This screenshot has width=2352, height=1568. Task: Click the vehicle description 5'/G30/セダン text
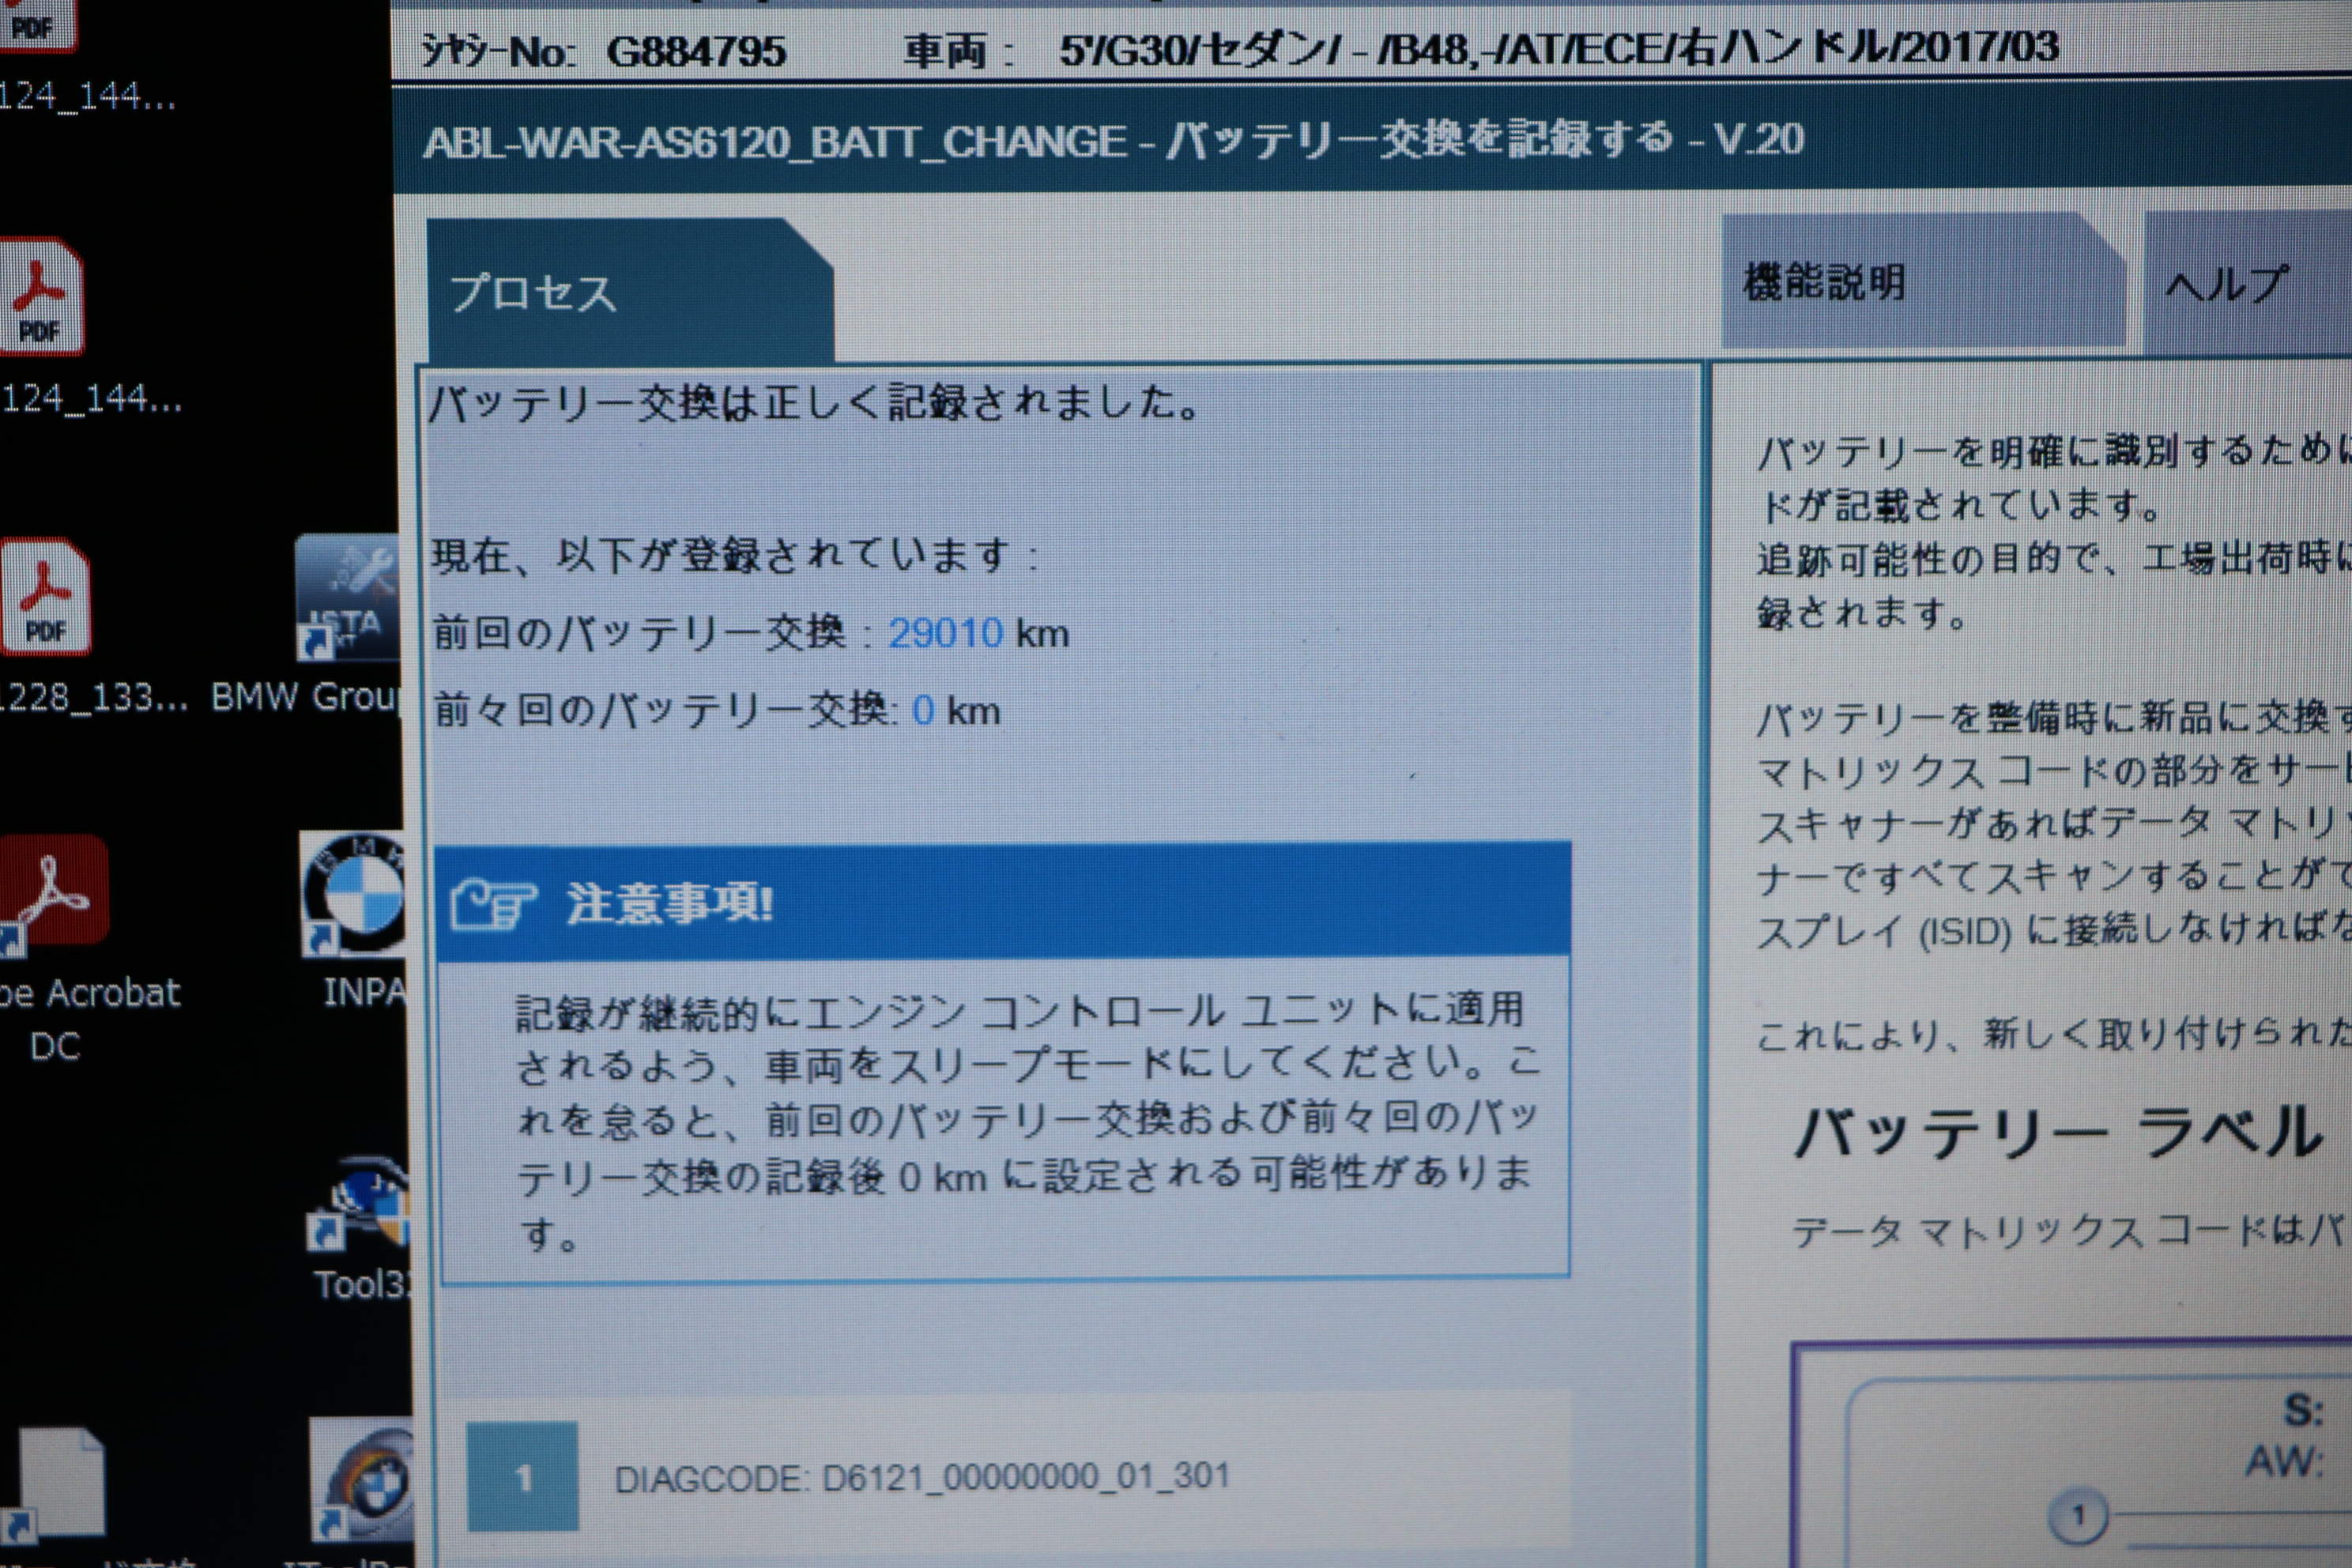pyautogui.click(x=1559, y=47)
